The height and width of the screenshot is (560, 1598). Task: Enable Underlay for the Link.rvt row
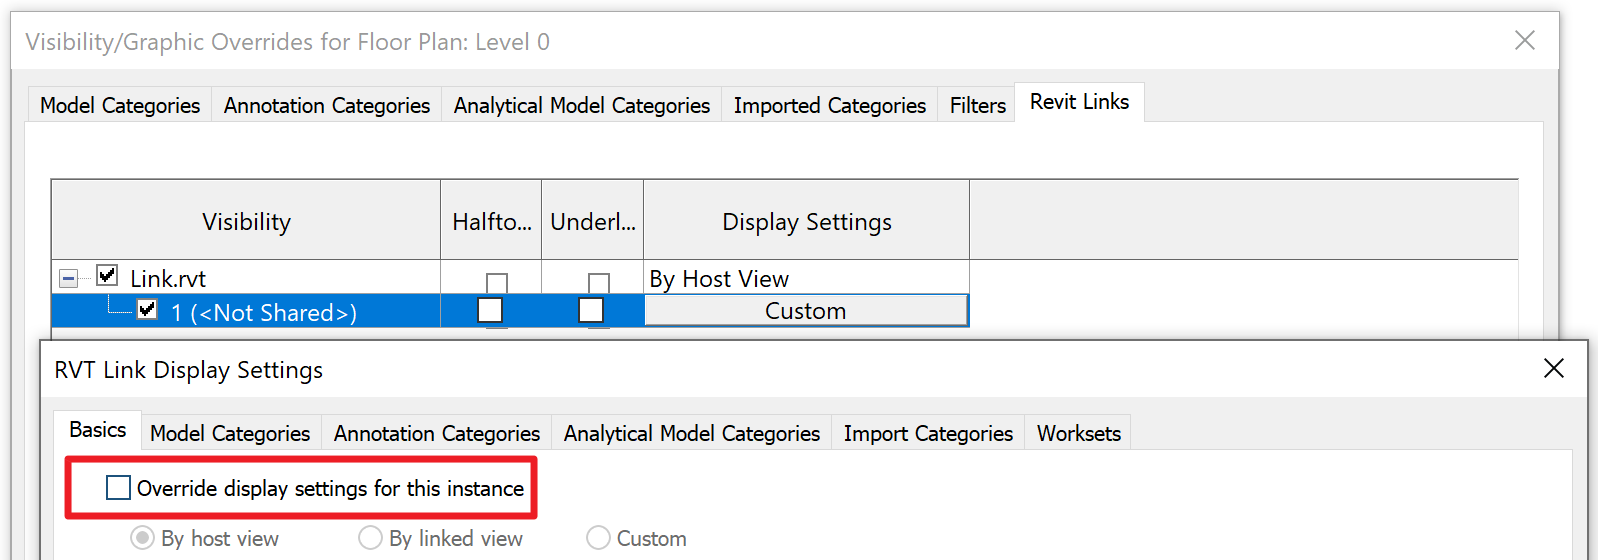click(598, 283)
